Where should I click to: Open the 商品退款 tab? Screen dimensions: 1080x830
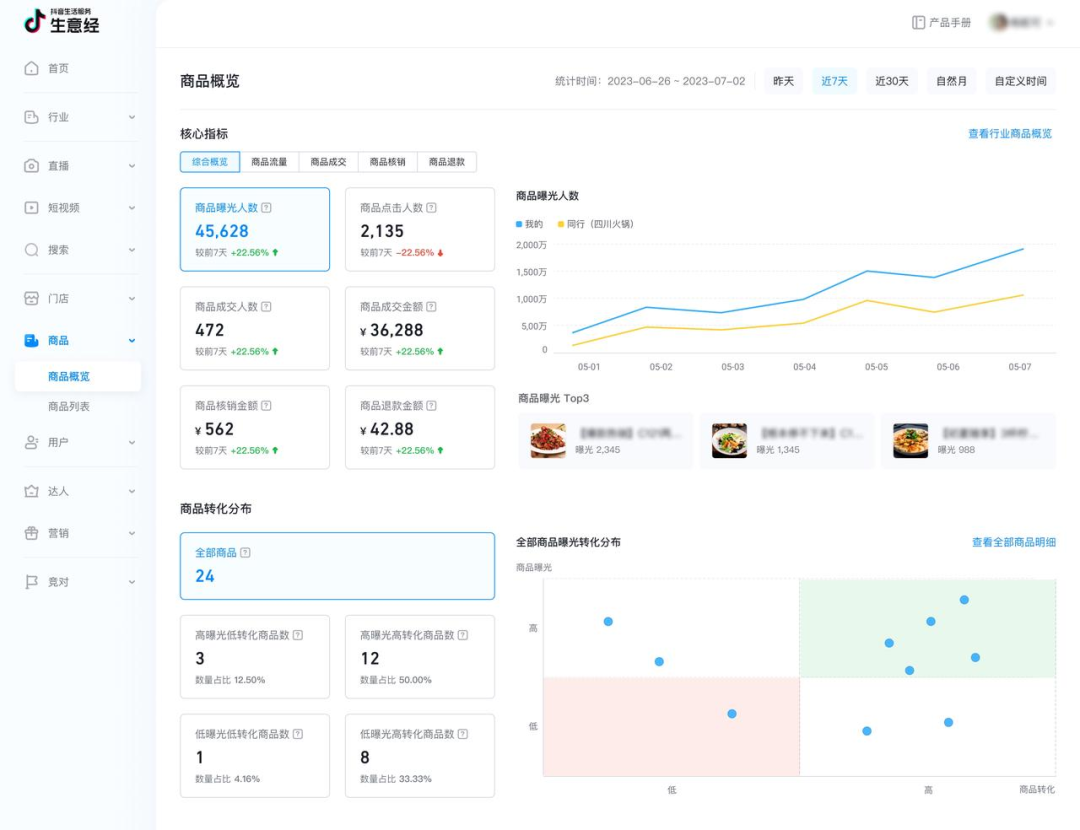pyautogui.click(x=447, y=161)
